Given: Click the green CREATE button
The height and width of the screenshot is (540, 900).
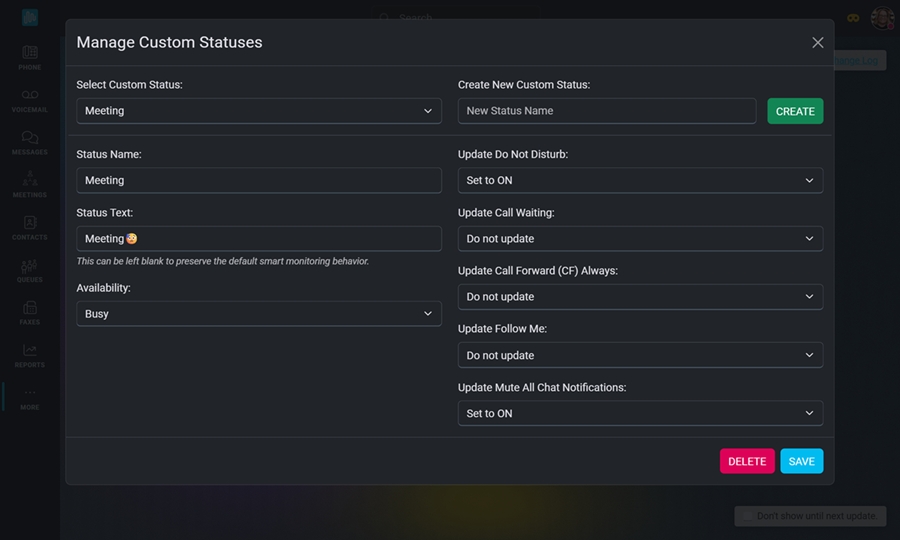Looking at the screenshot, I should [795, 111].
